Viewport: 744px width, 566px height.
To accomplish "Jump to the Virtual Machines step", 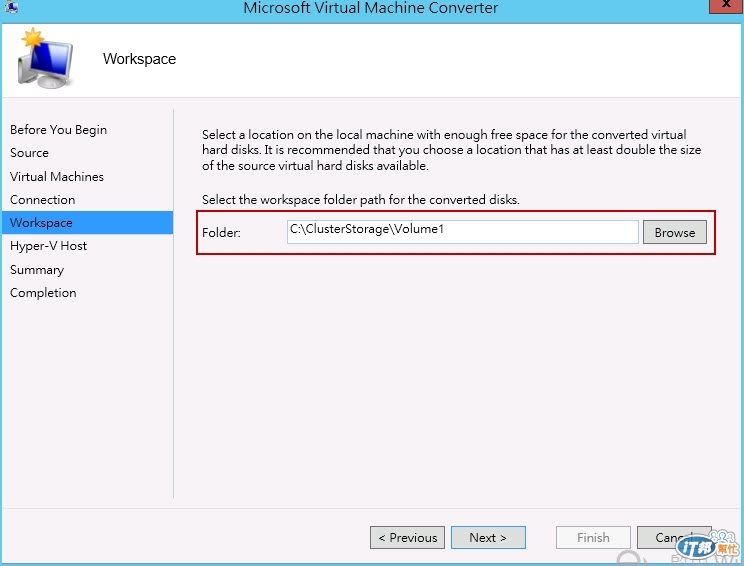I will [x=57, y=176].
